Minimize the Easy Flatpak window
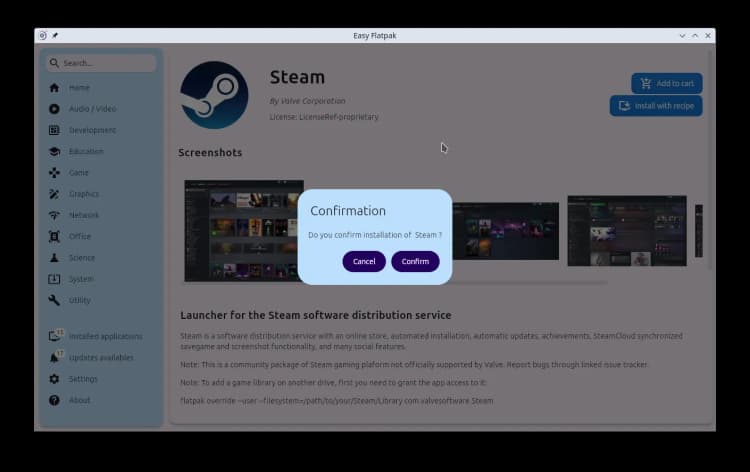The height and width of the screenshot is (472, 750). click(x=682, y=35)
